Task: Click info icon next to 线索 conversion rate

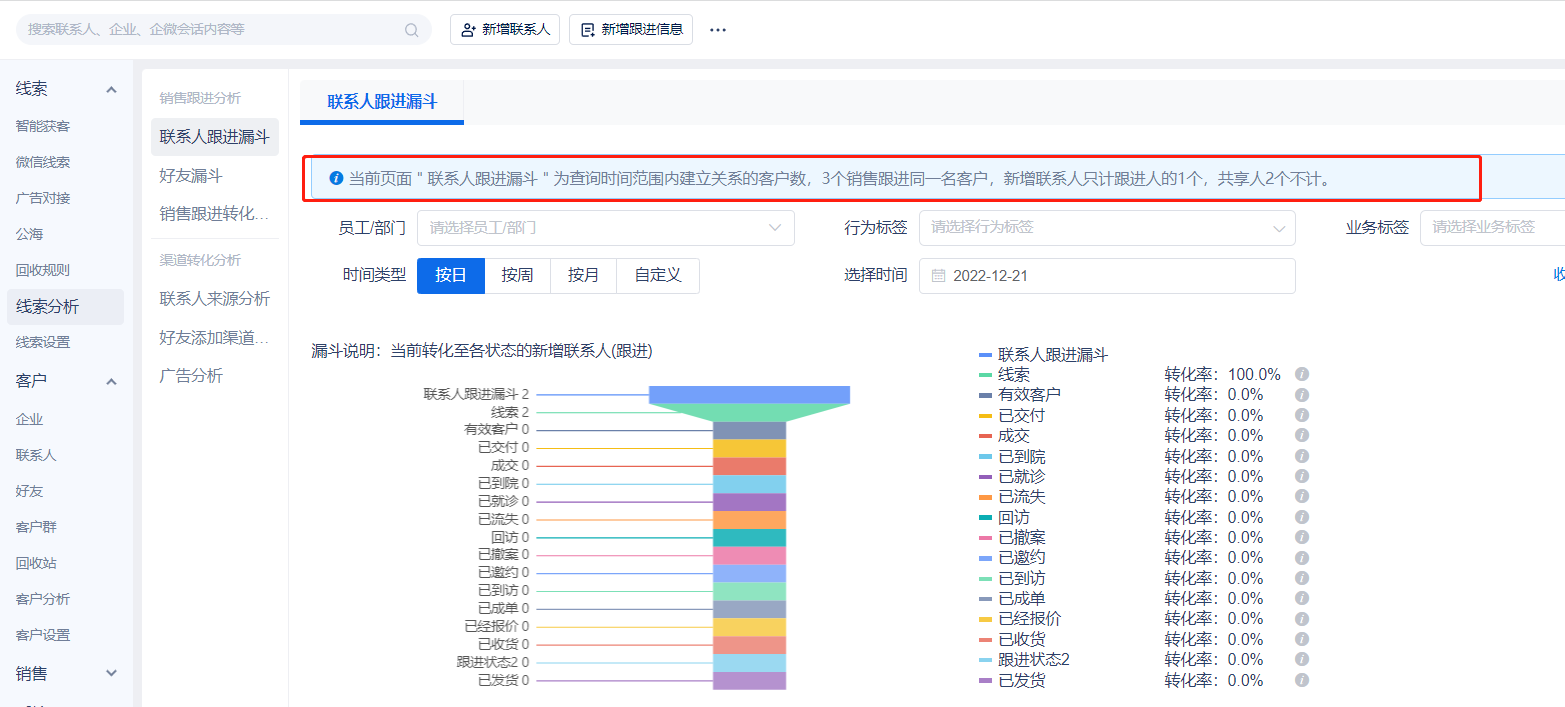Action: coord(1302,374)
